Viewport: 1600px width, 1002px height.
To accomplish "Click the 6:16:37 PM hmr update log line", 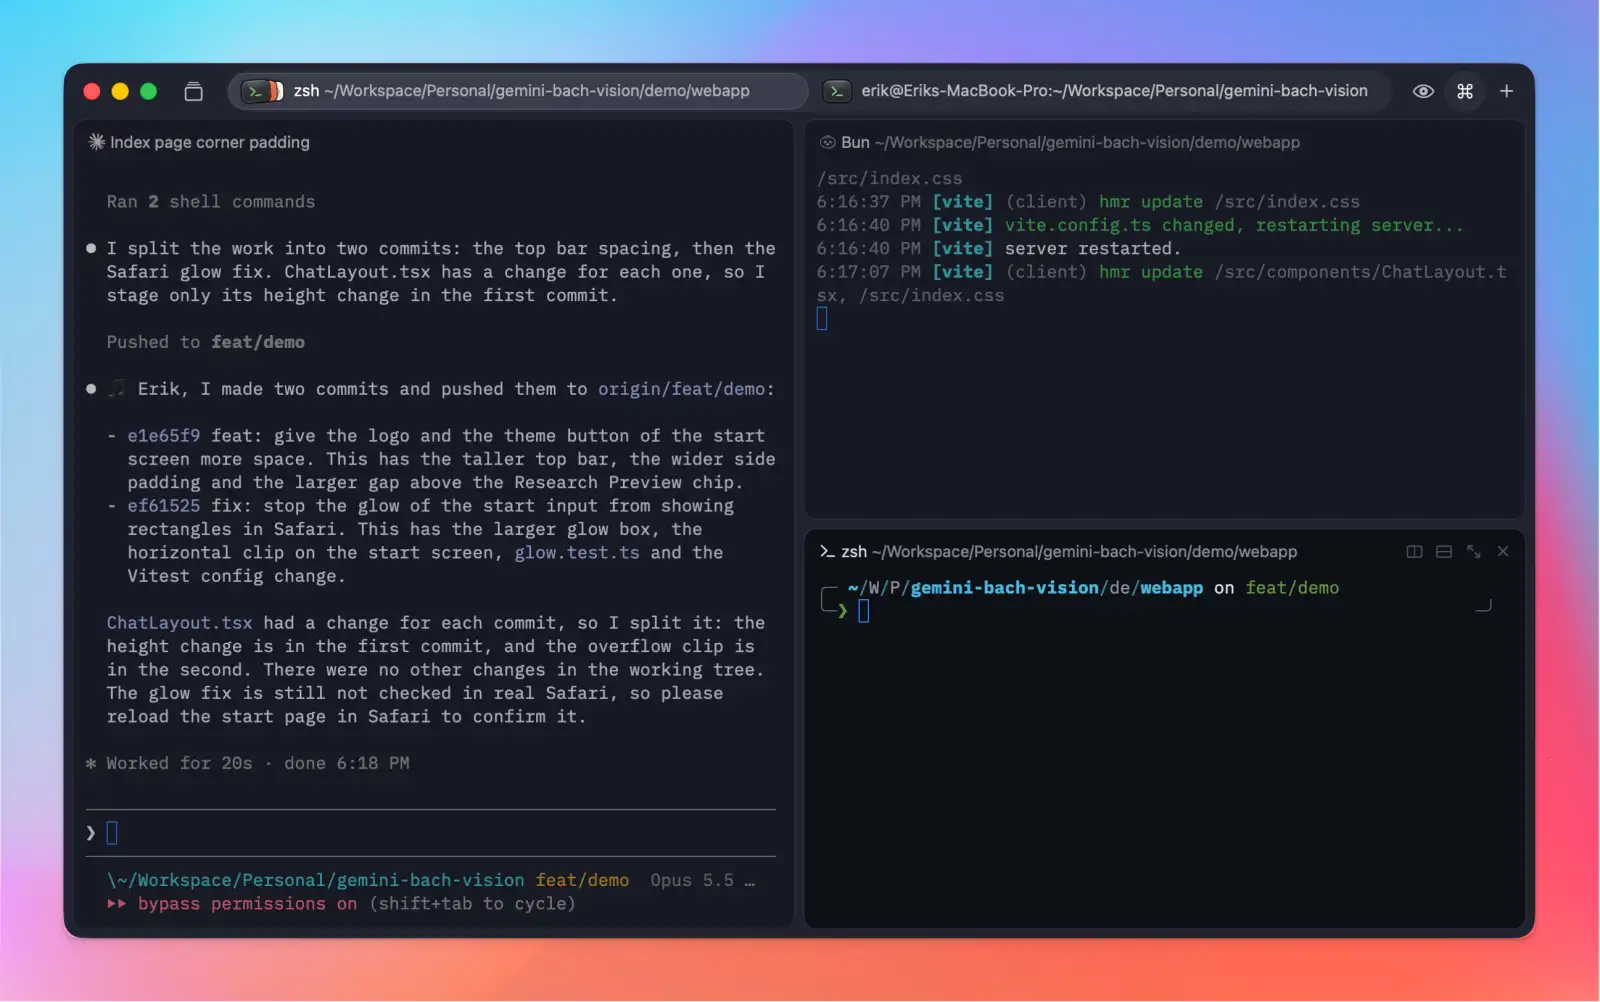I will point(1088,202).
